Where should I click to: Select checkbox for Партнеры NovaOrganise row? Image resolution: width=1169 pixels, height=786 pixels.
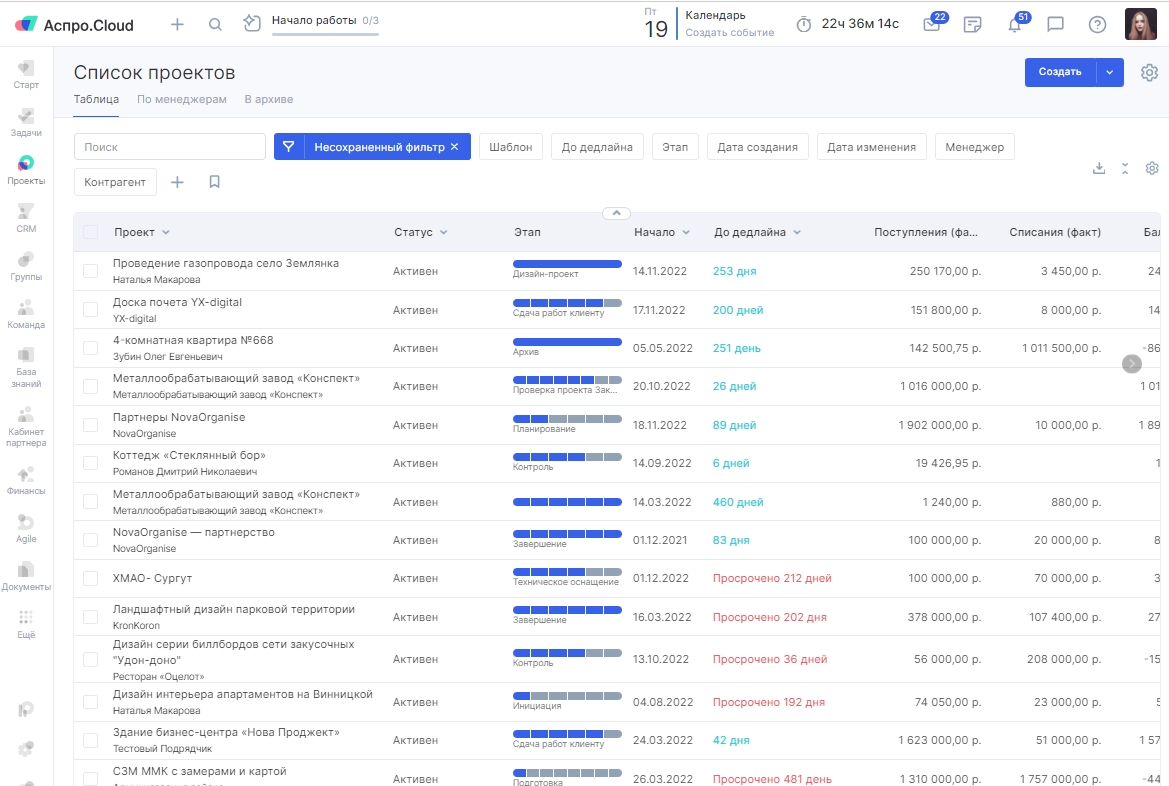click(x=91, y=425)
